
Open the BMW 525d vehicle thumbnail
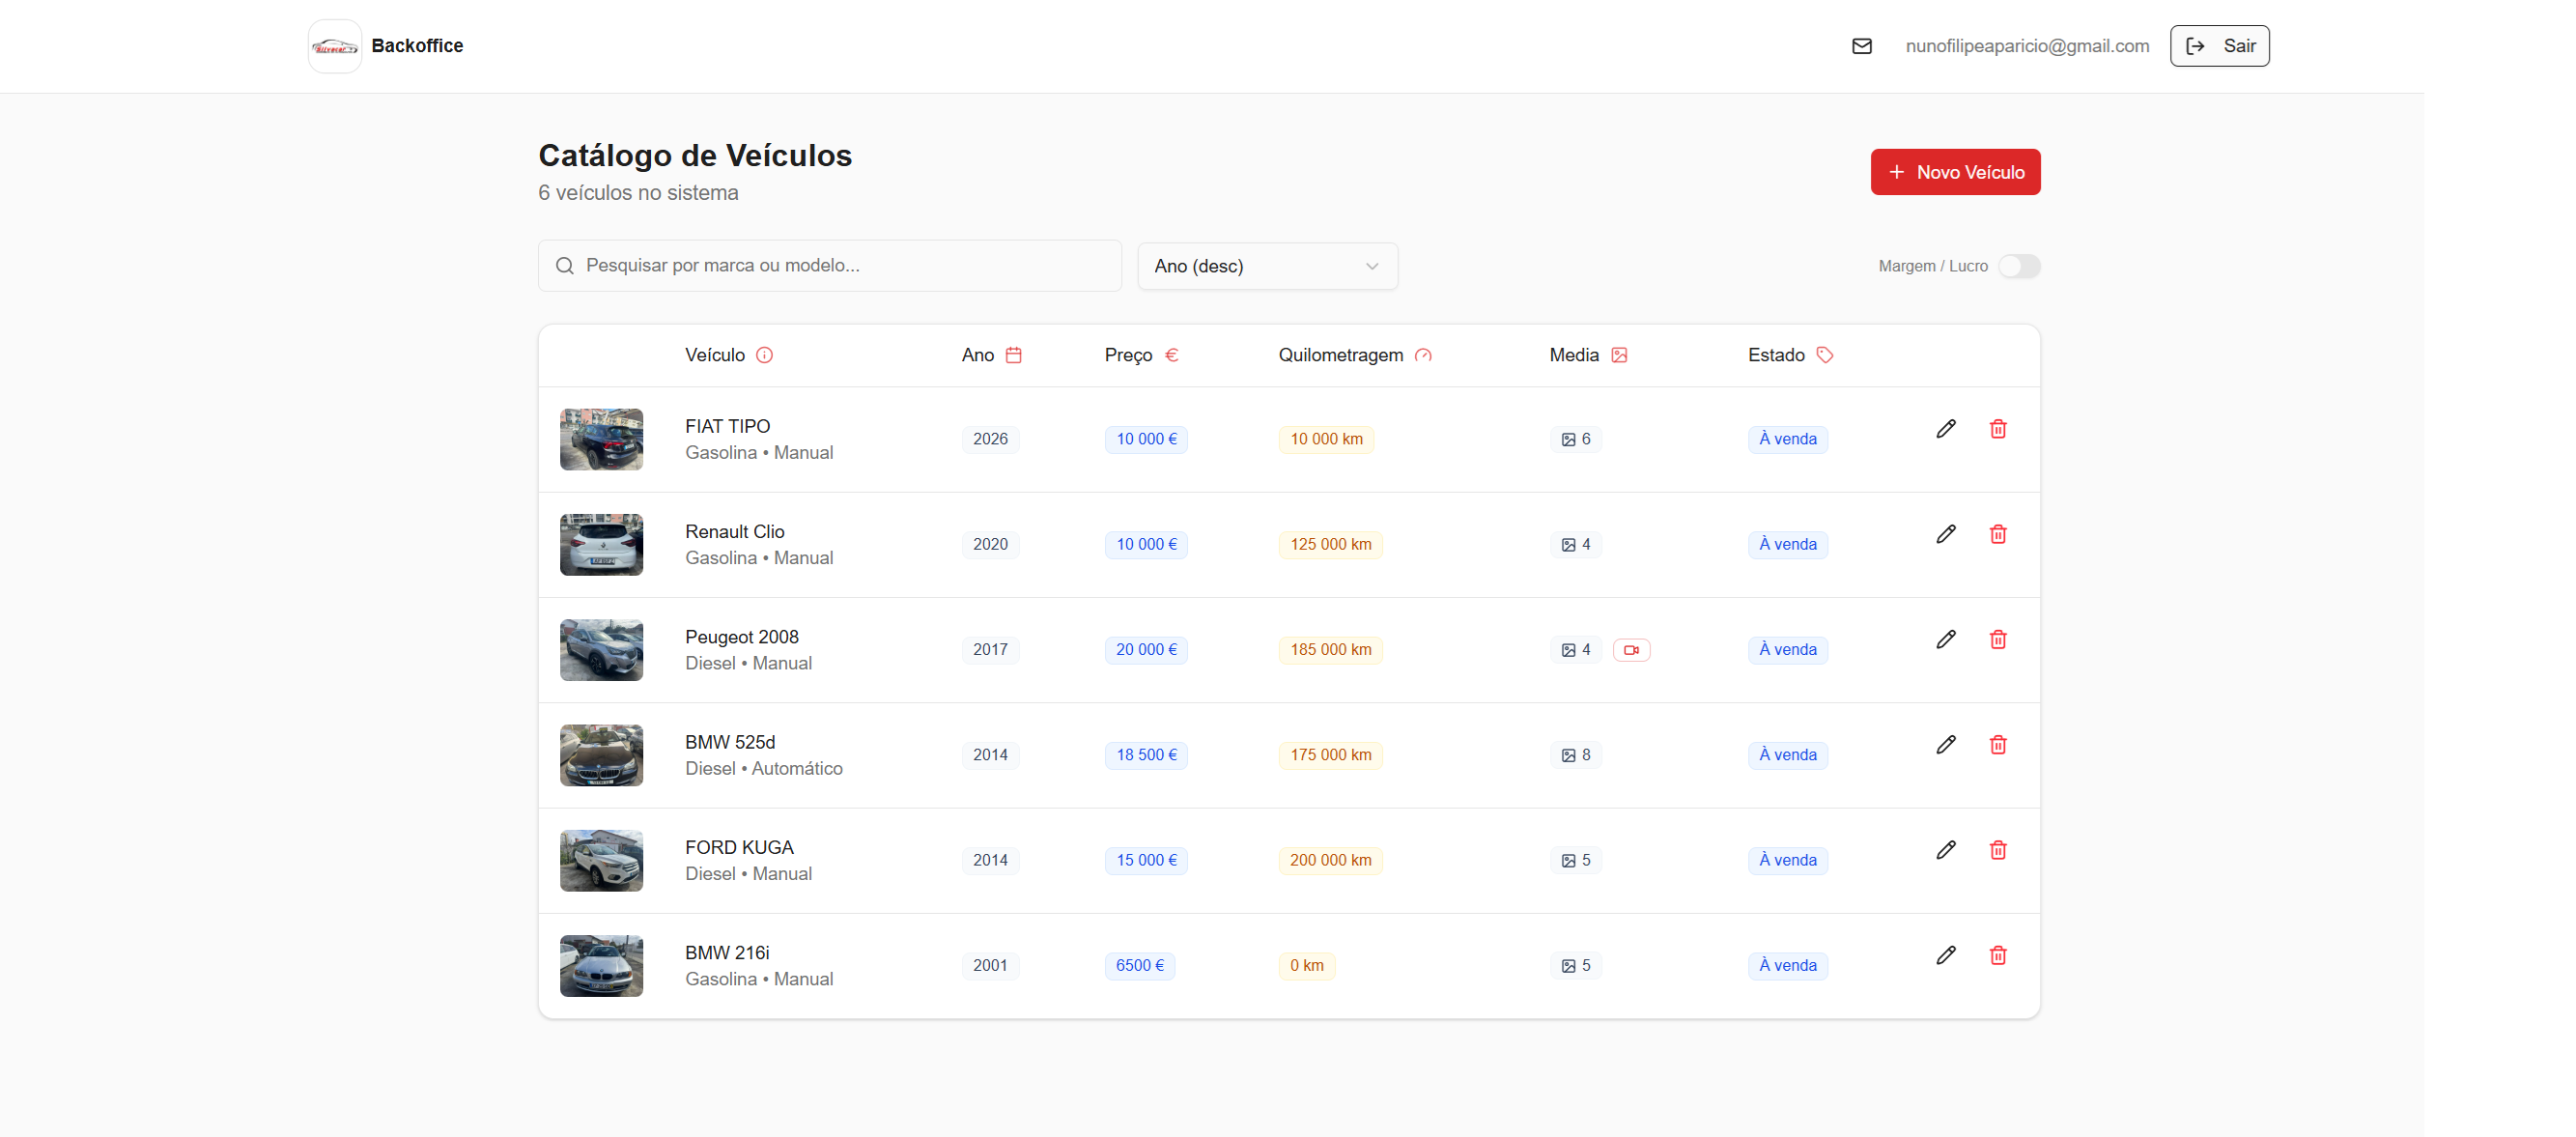pos(600,755)
